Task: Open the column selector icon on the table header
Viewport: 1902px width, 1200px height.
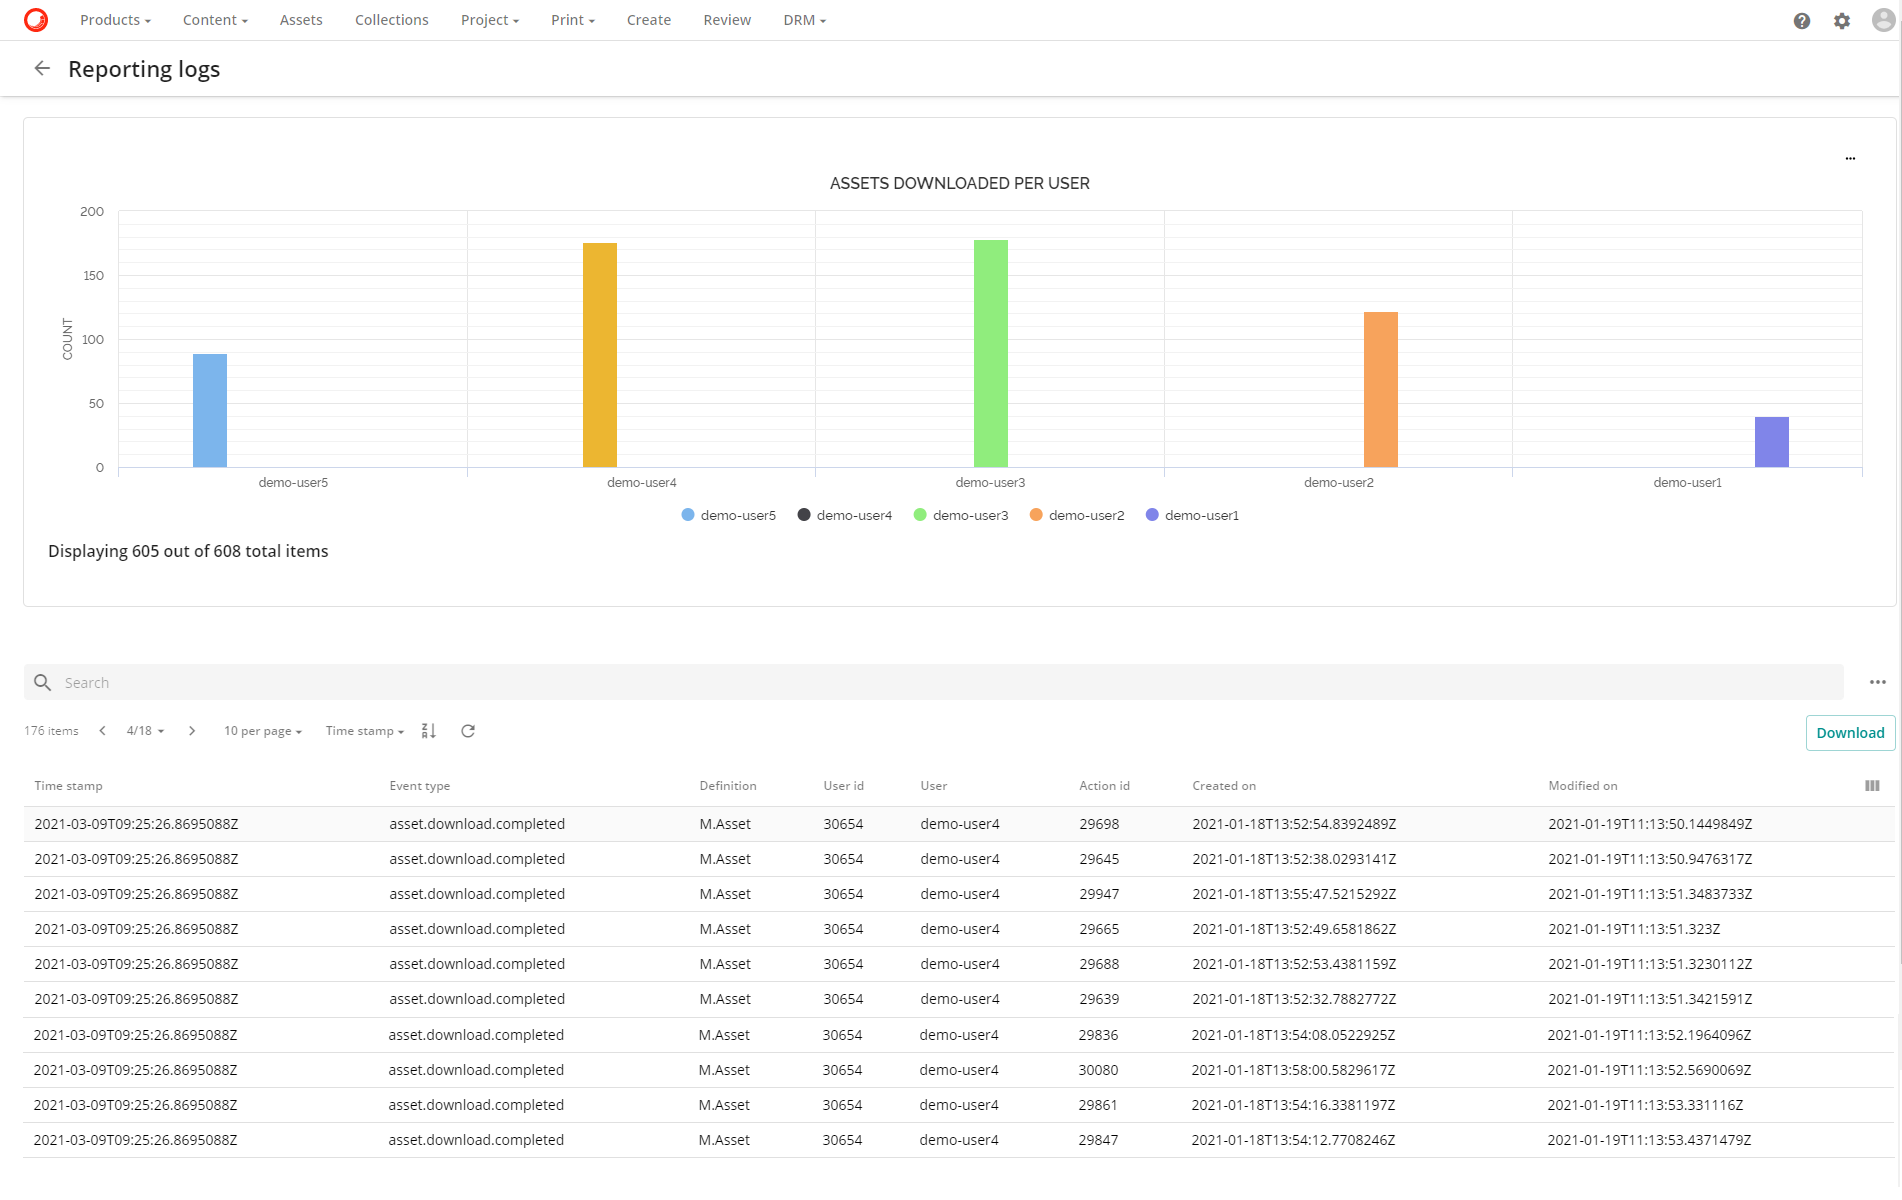Action: point(1872,786)
